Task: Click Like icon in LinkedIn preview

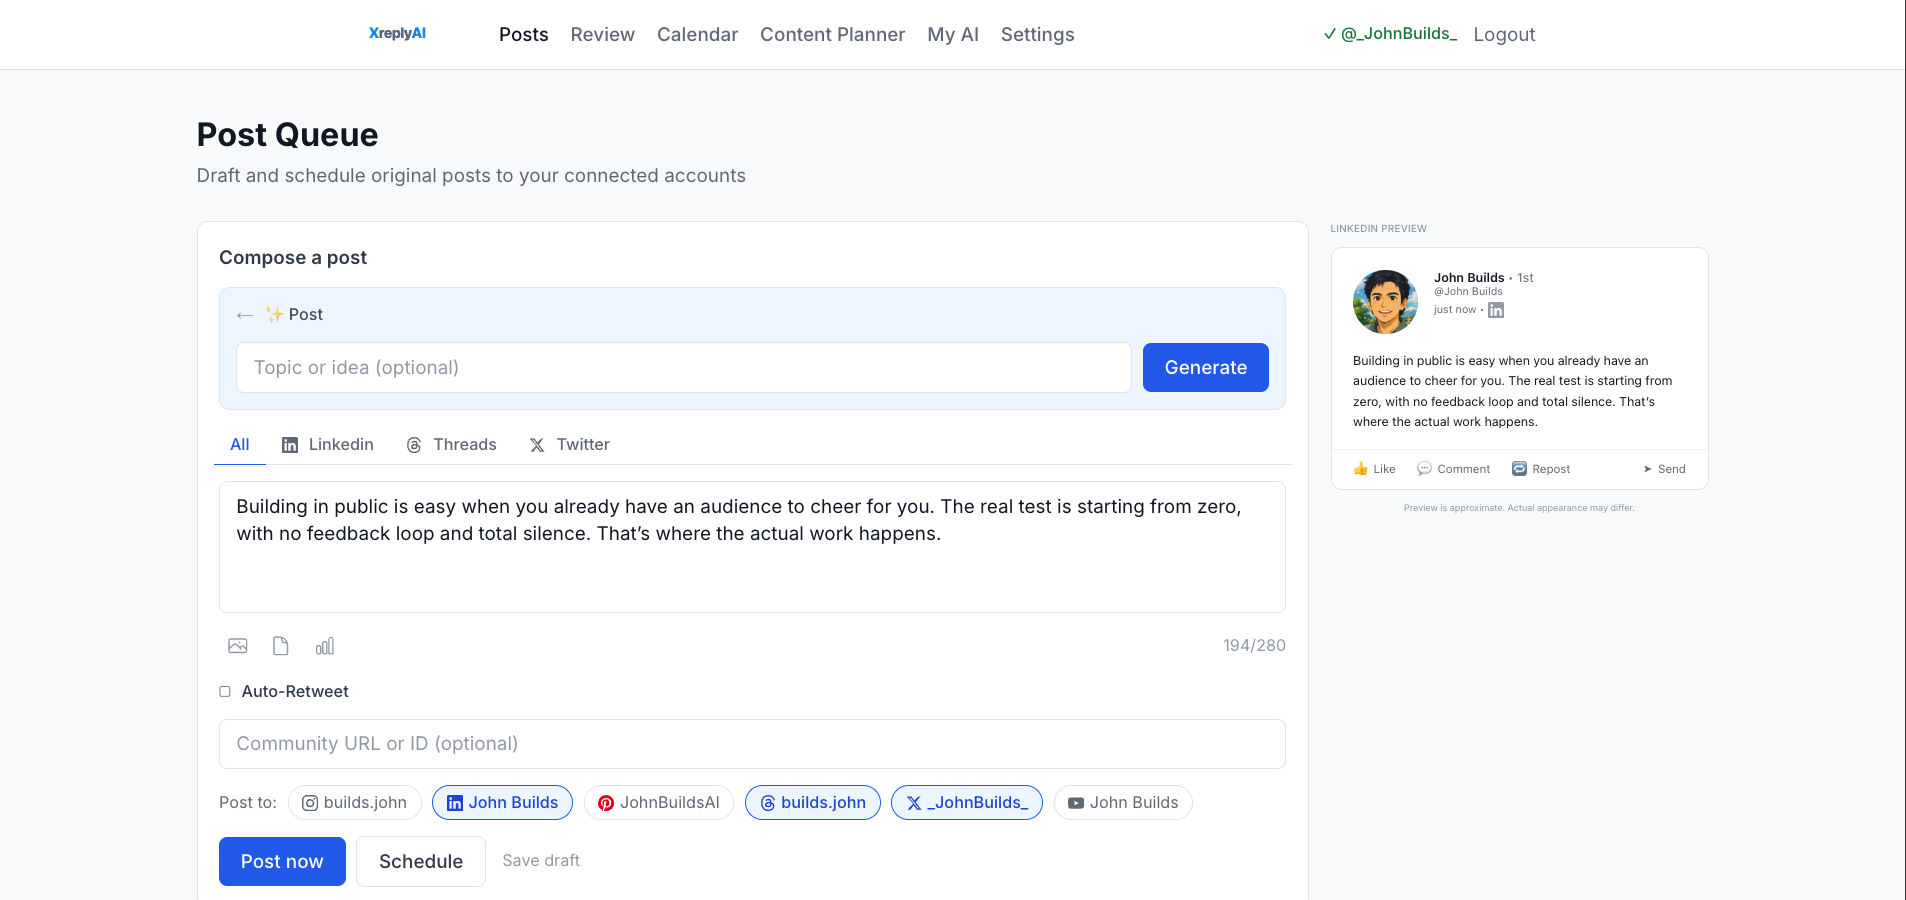Action: pos(1361,469)
